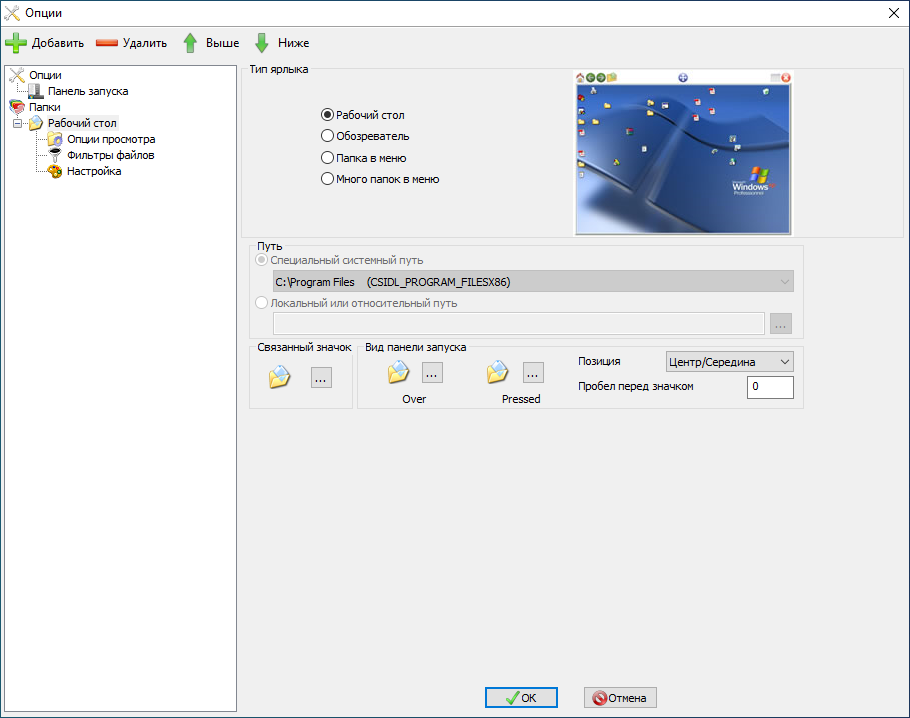
Task: Select the Папки tree item
Action: [x=45, y=107]
